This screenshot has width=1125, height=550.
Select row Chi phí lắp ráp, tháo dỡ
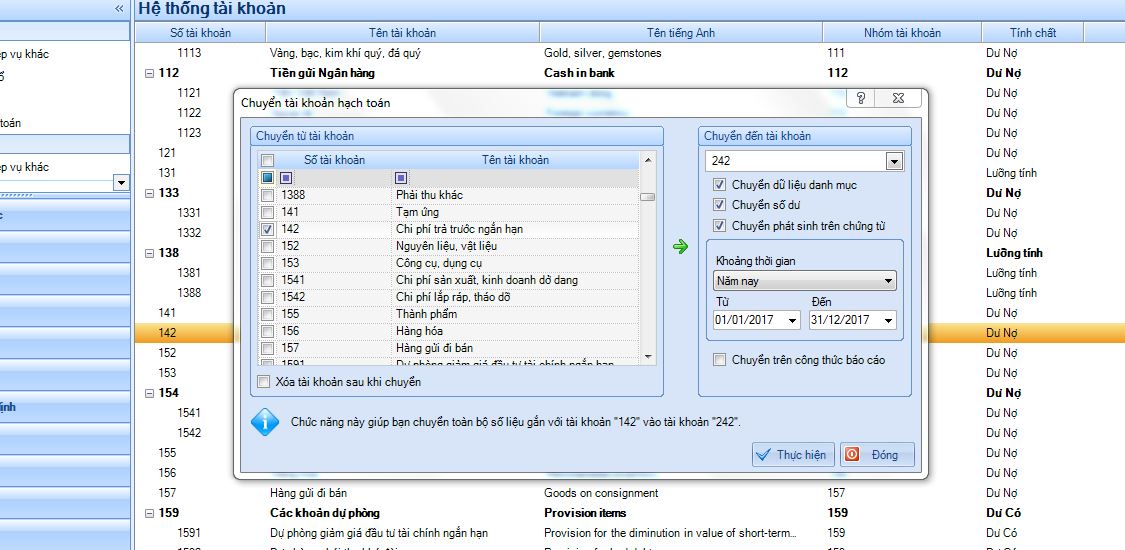(448, 297)
